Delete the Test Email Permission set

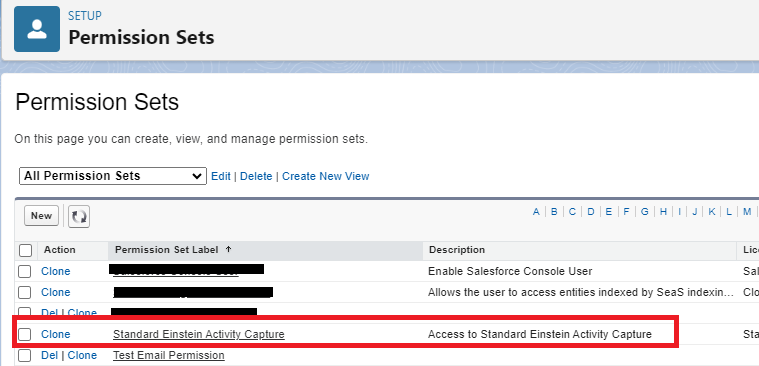(x=49, y=355)
